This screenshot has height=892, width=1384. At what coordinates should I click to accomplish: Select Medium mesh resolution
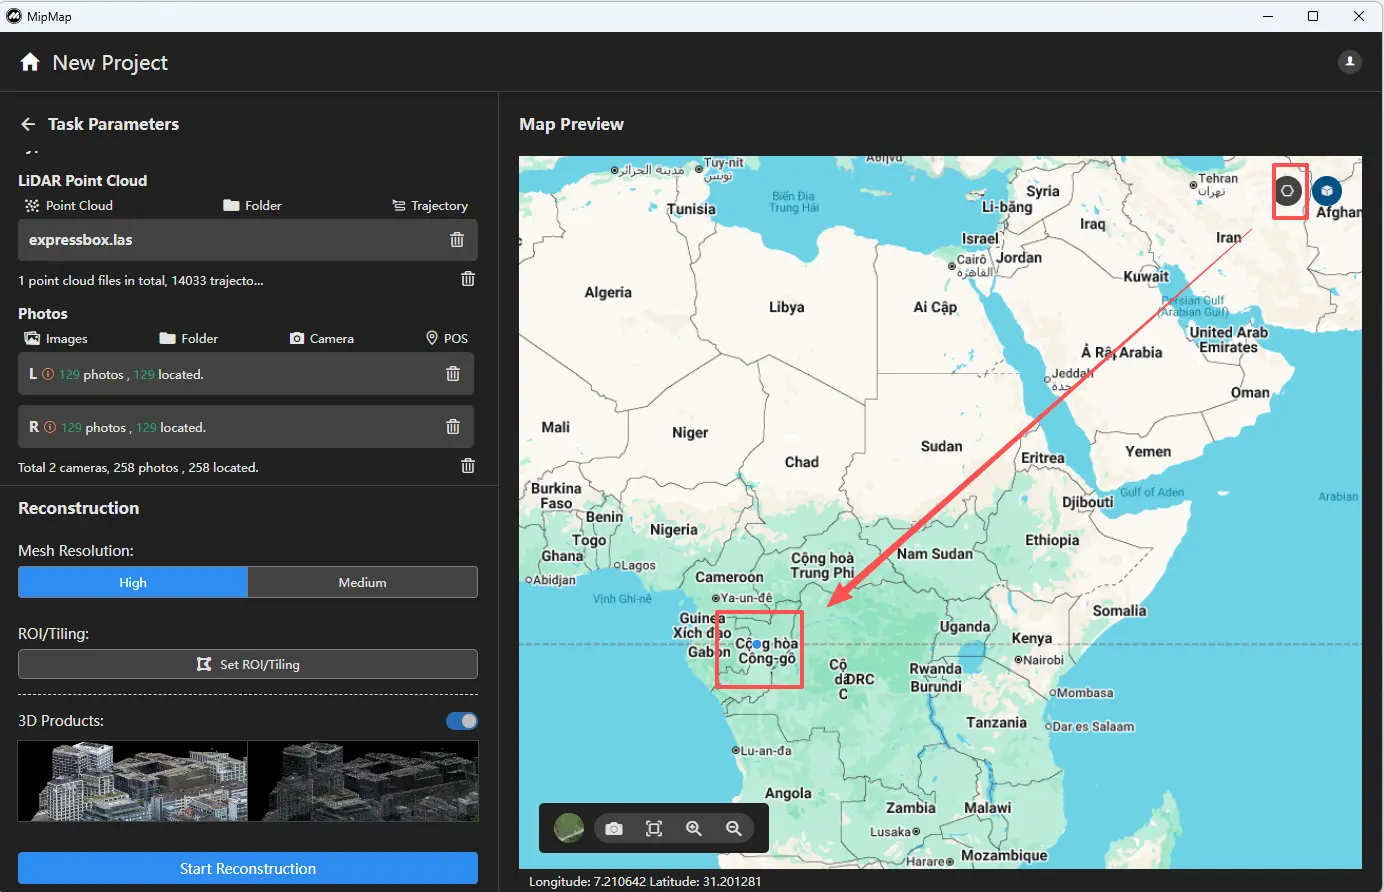tap(362, 582)
